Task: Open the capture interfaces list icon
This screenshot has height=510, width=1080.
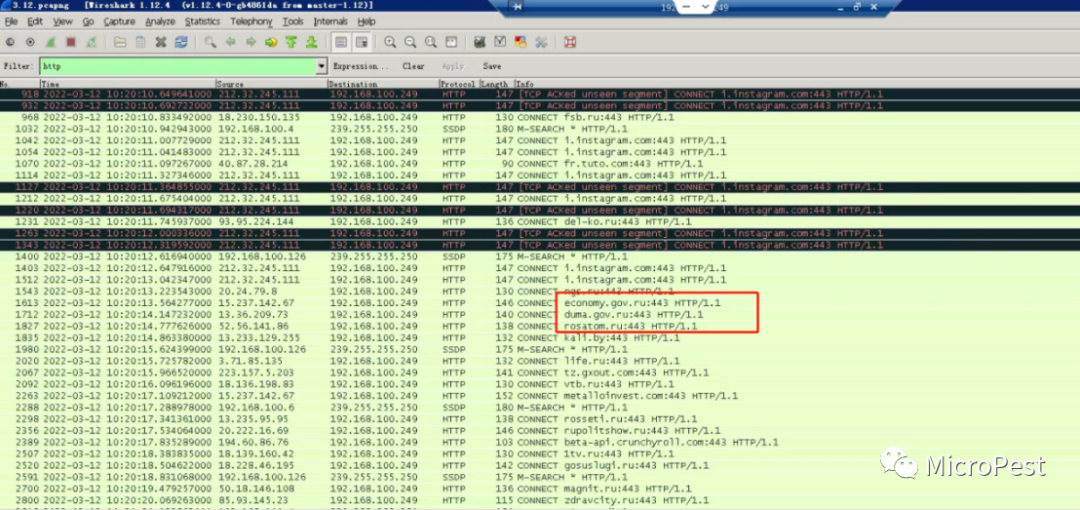Action: [10, 43]
